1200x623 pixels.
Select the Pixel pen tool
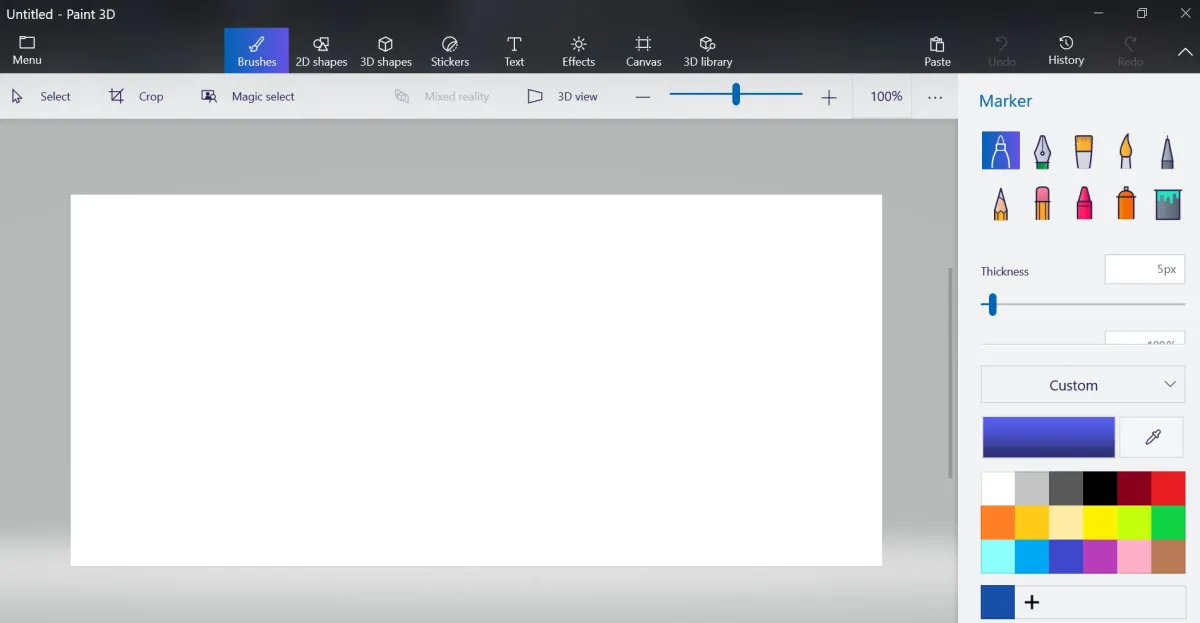1167,151
